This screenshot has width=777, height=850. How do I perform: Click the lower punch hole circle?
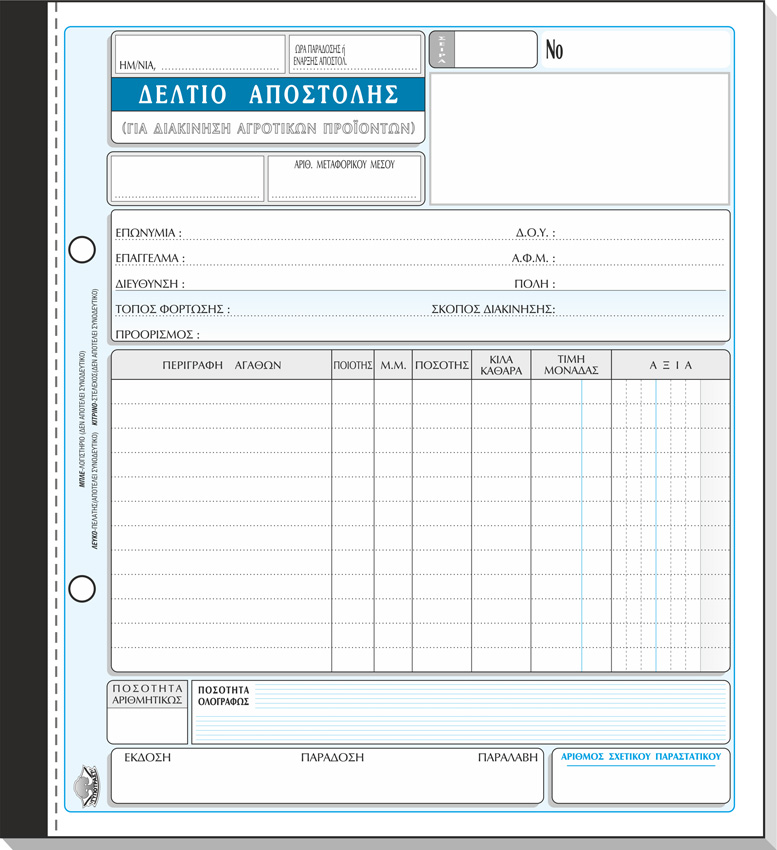[x=82, y=589]
